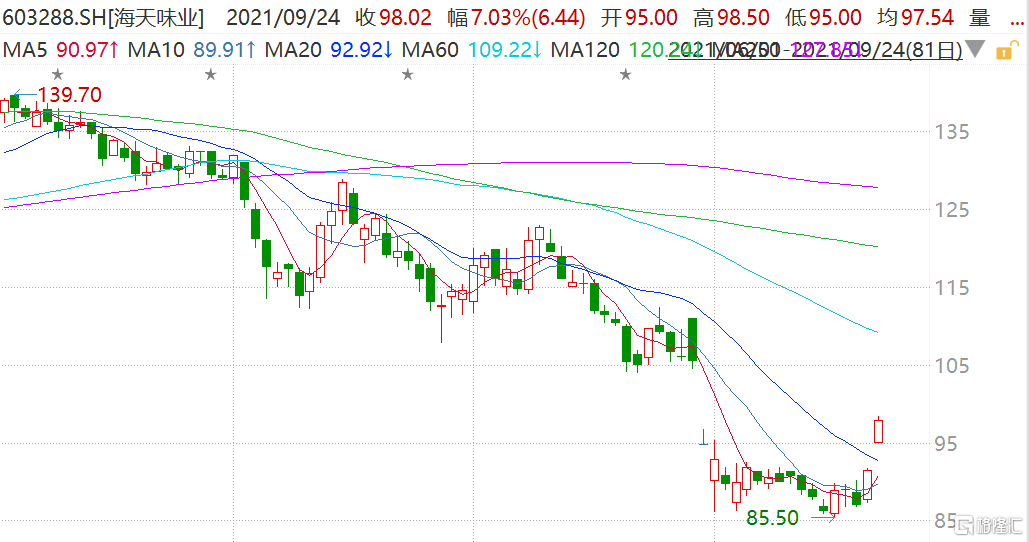This screenshot has width=1029, height=542.
Task: Click the average price 均97.54
Action: pos(915,18)
